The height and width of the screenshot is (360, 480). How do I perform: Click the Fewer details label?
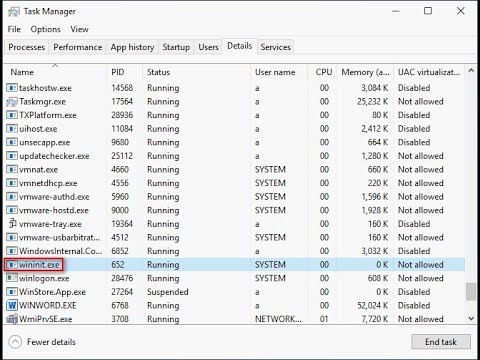[x=51, y=342]
